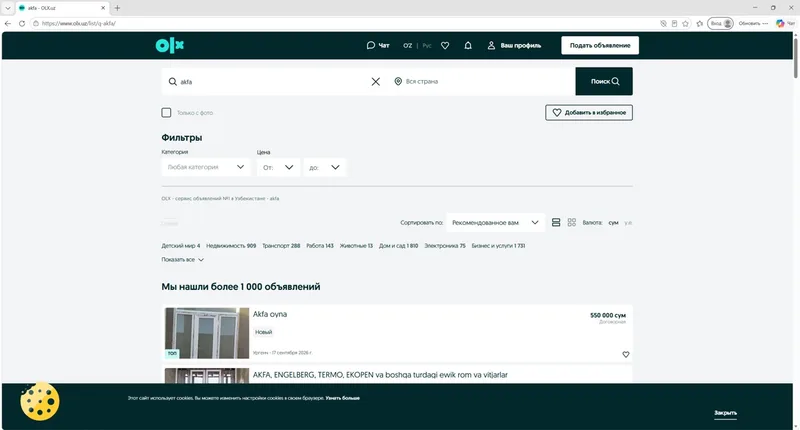Screen dimensions: 800x430
Task: Click browser Обновить button
Action: (749, 23)
